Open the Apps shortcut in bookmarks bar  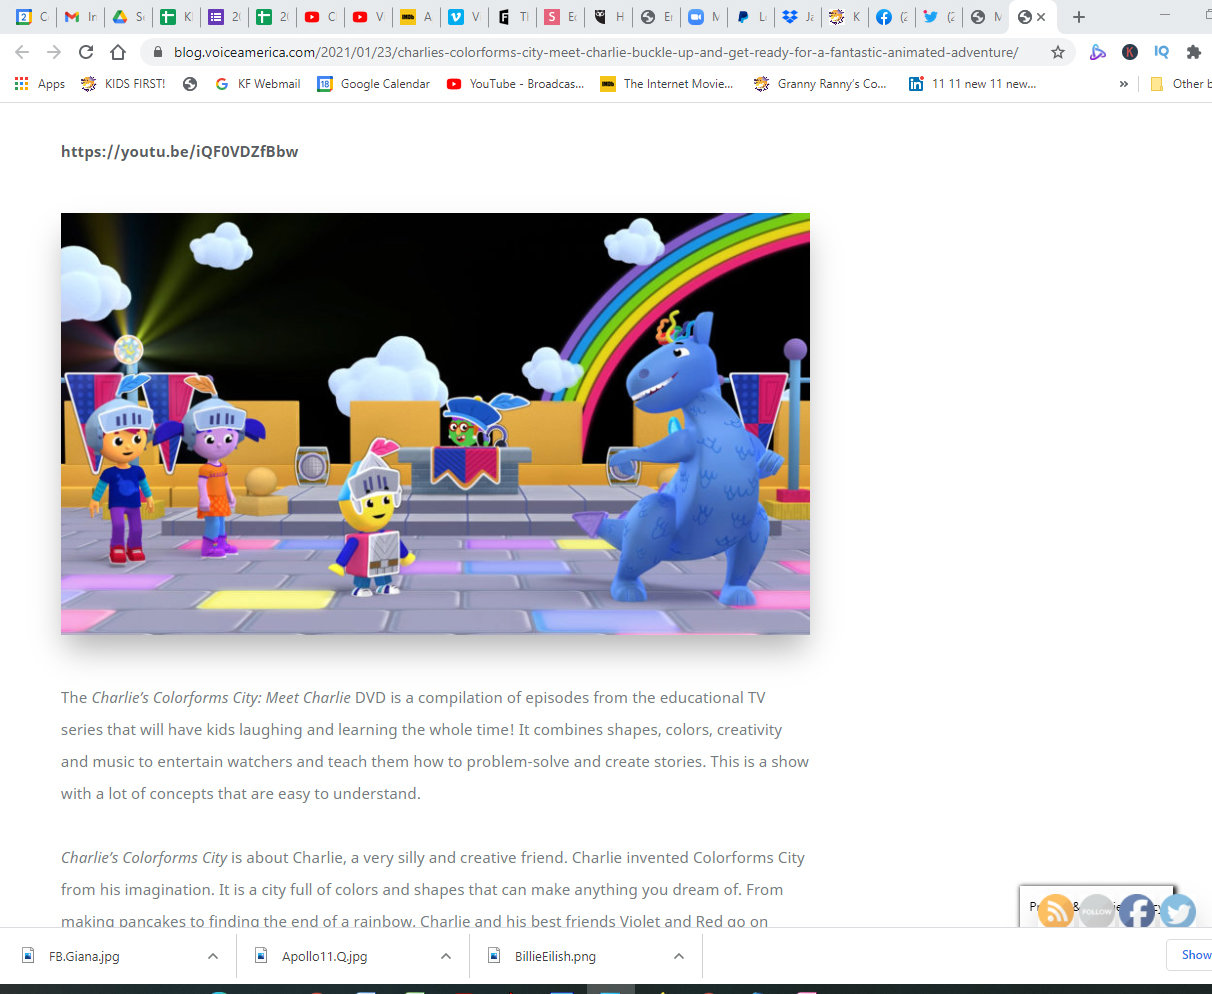coord(40,84)
